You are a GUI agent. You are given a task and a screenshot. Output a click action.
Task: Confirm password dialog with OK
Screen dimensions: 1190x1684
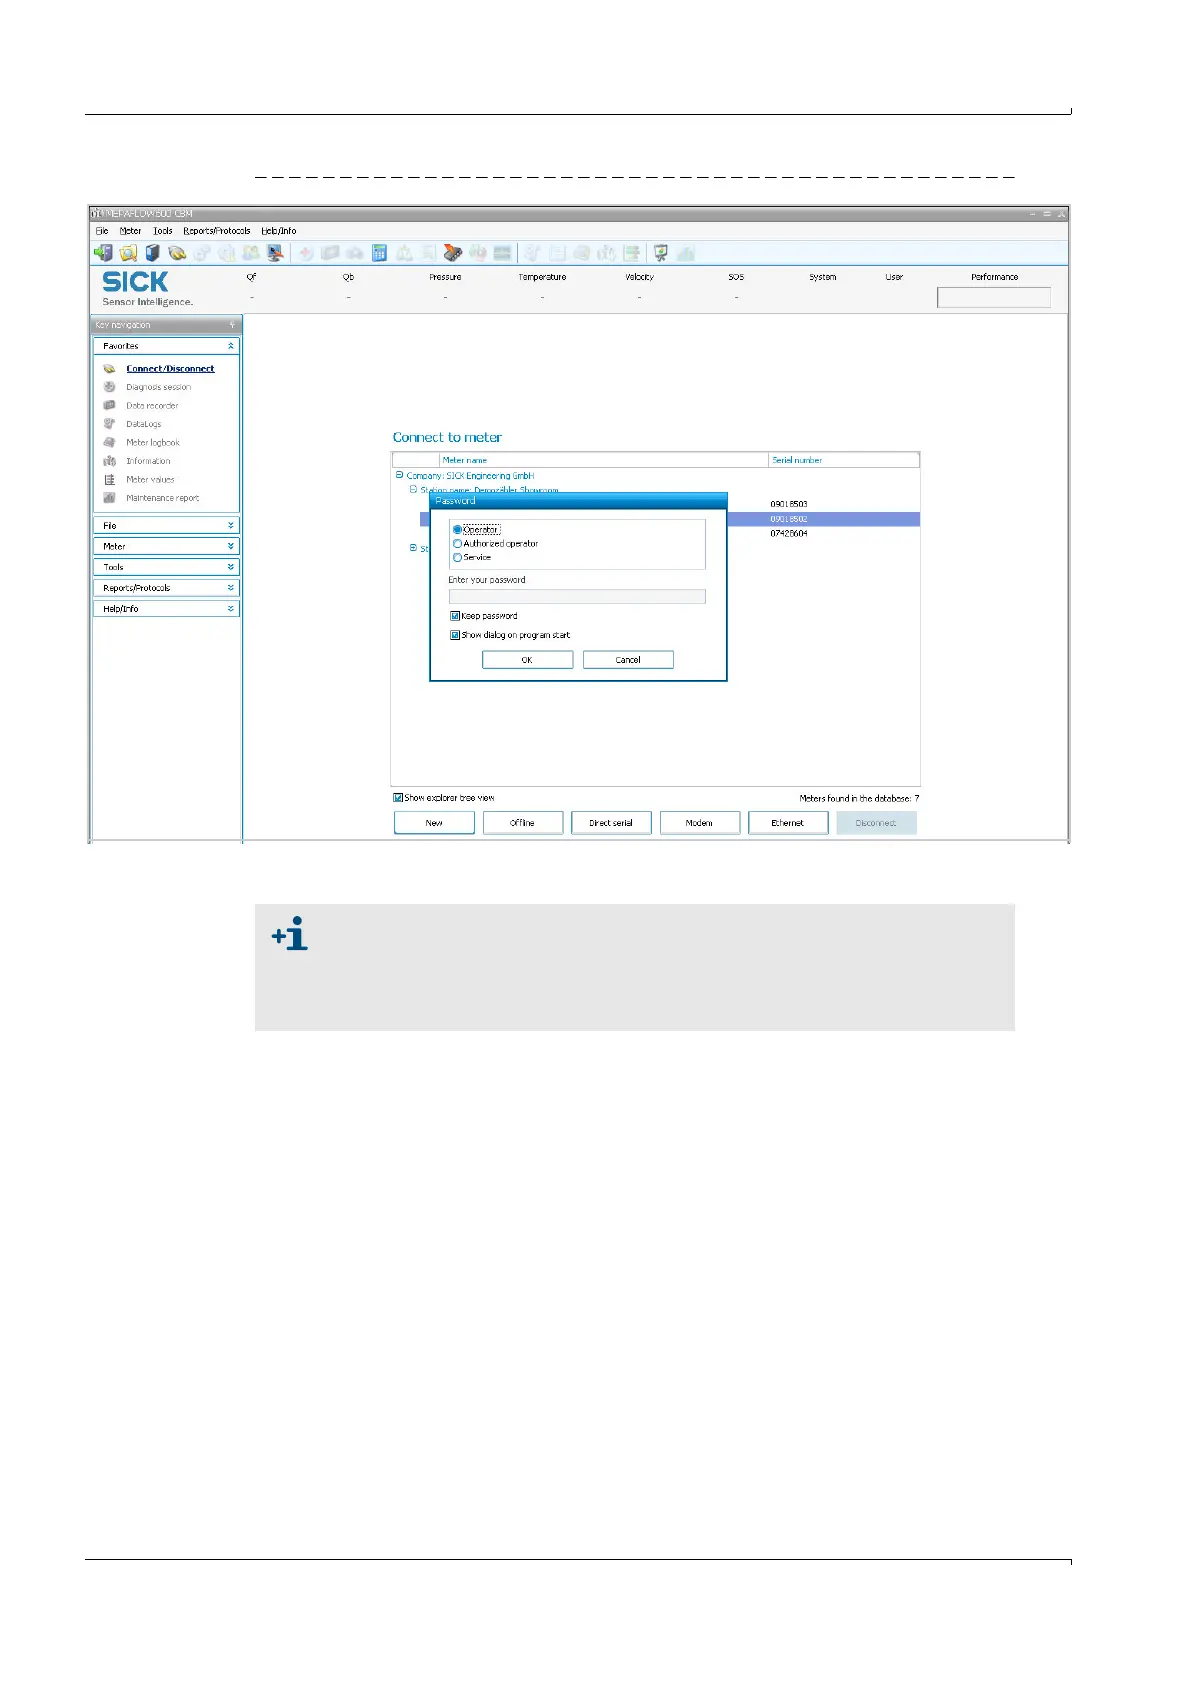coord(527,660)
